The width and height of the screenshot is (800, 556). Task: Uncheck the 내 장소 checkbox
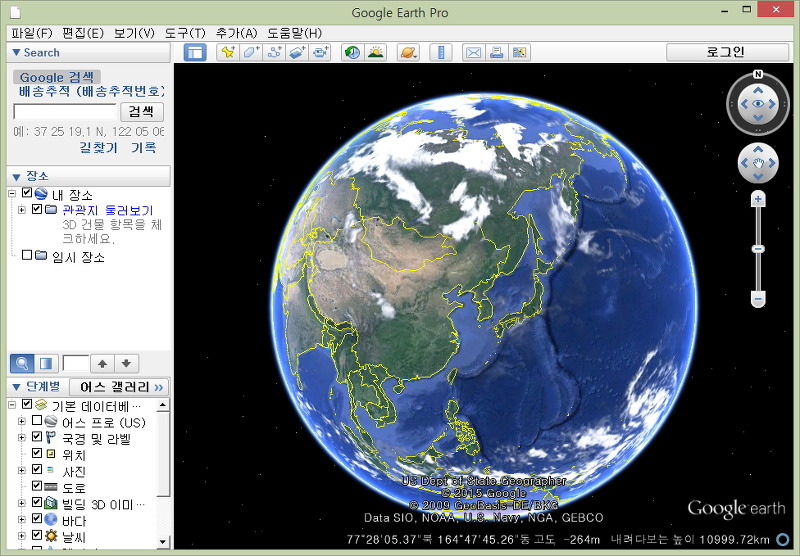pos(27,193)
